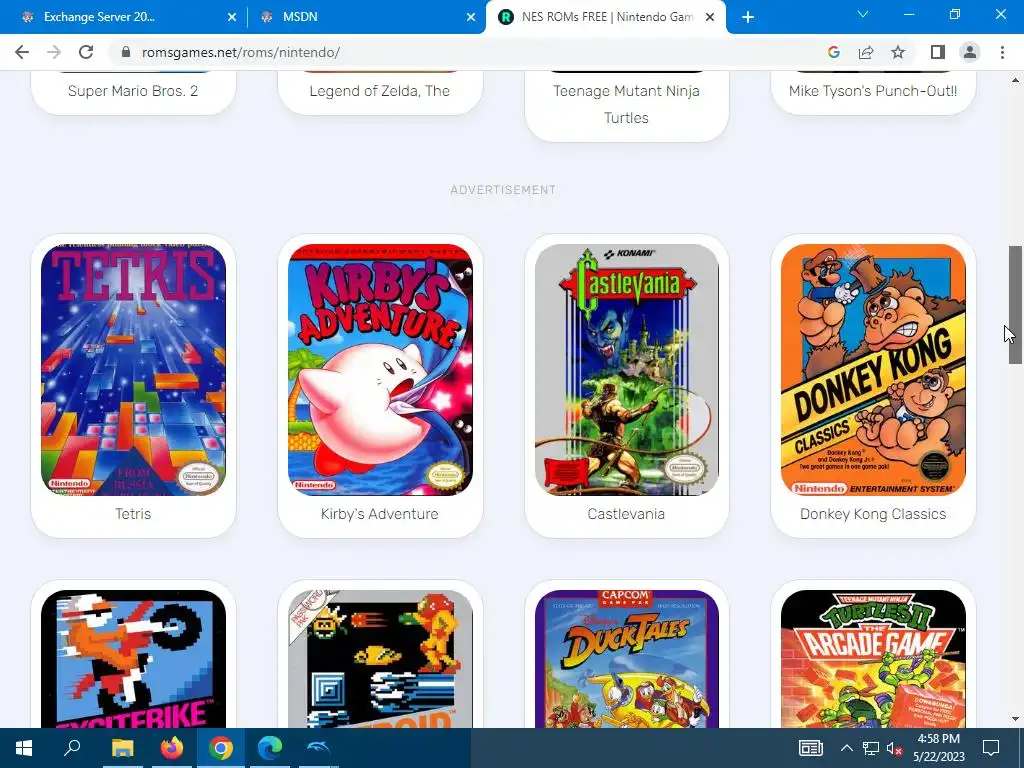
Task: Close the NES ROMs FREE tab
Action: [710, 17]
